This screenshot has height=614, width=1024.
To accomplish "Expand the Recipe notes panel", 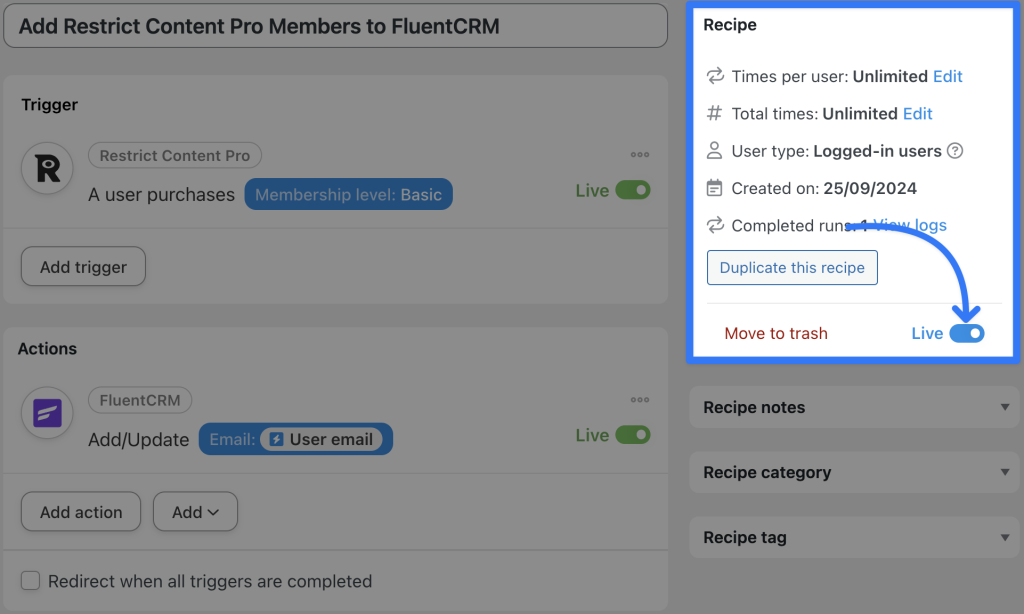I will pyautogui.click(x=853, y=407).
